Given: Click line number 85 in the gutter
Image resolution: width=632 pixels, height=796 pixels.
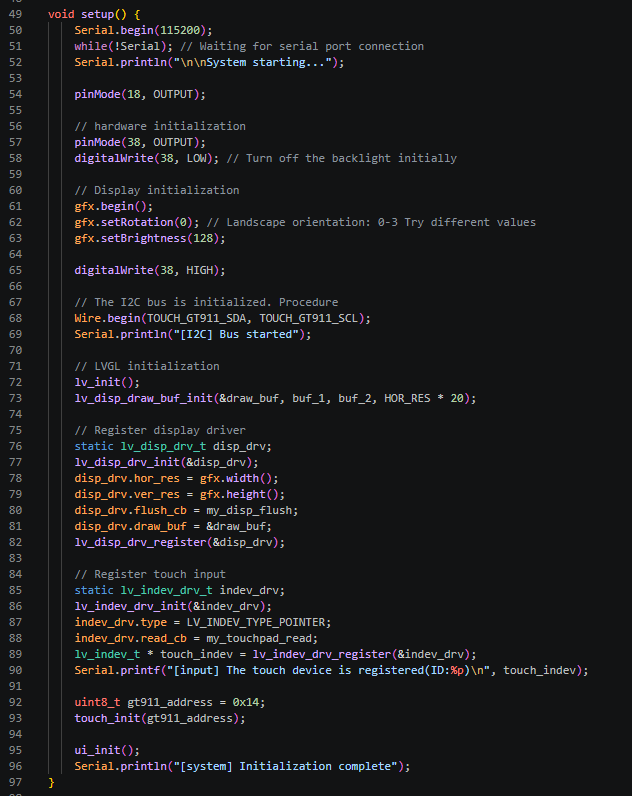Looking at the screenshot, I should [15, 590].
